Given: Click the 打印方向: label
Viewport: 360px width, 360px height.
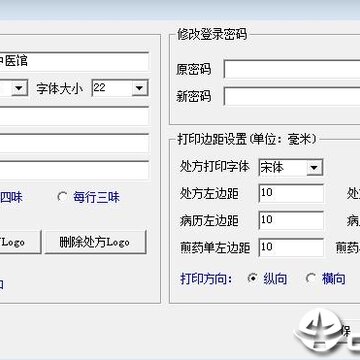Looking at the screenshot, I should pyautogui.click(x=206, y=279).
